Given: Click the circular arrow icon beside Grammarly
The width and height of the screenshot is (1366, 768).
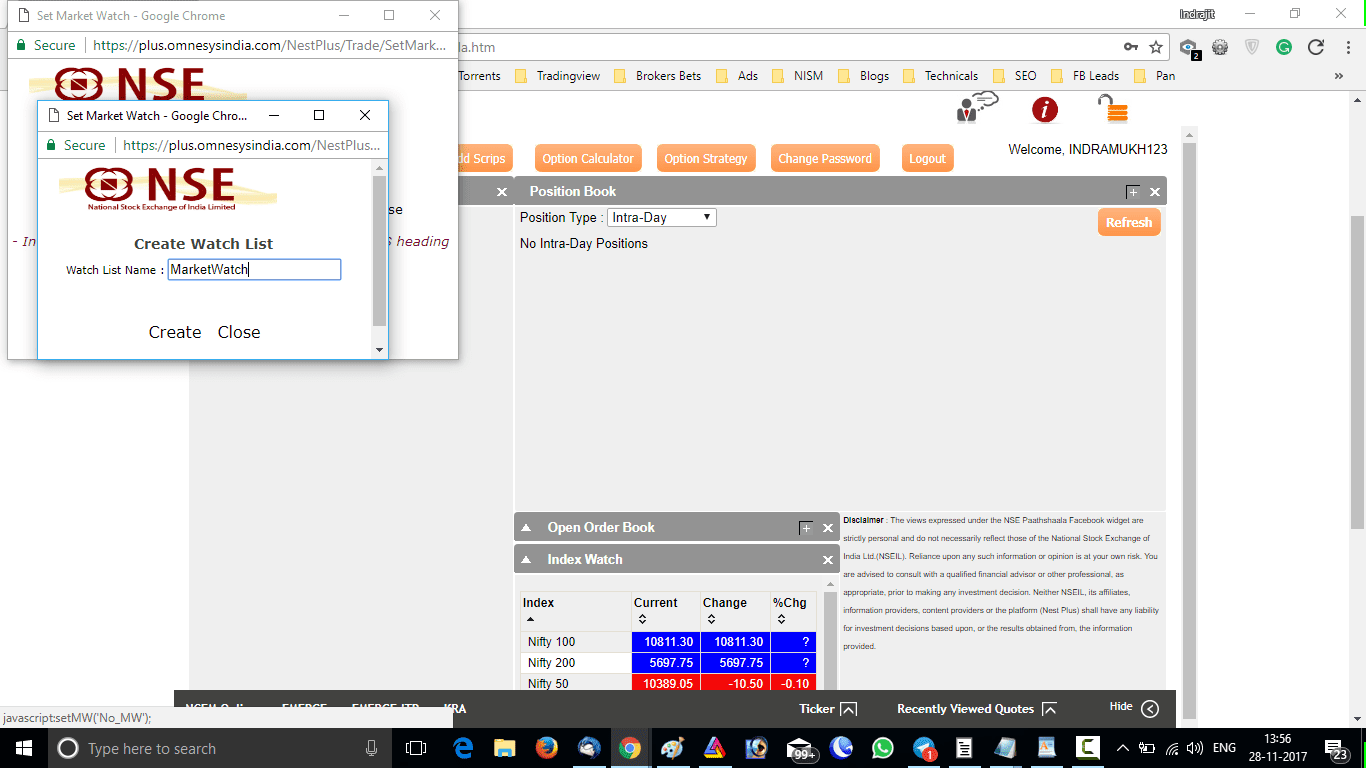Looking at the screenshot, I should (x=1316, y=47).
